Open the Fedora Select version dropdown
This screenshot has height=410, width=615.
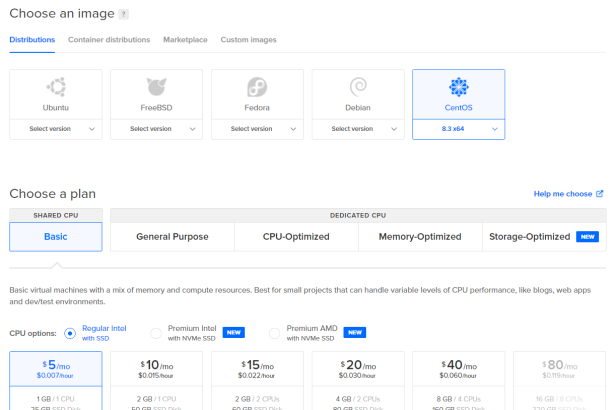[x=257, y=129]
